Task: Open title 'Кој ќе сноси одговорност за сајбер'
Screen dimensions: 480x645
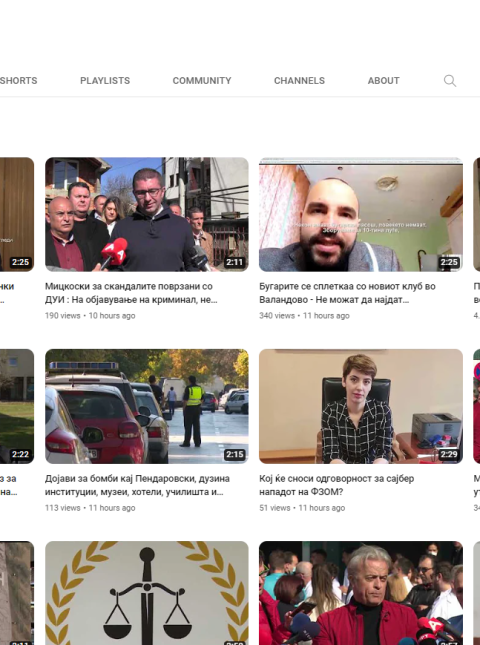Action: pos(336,485)
